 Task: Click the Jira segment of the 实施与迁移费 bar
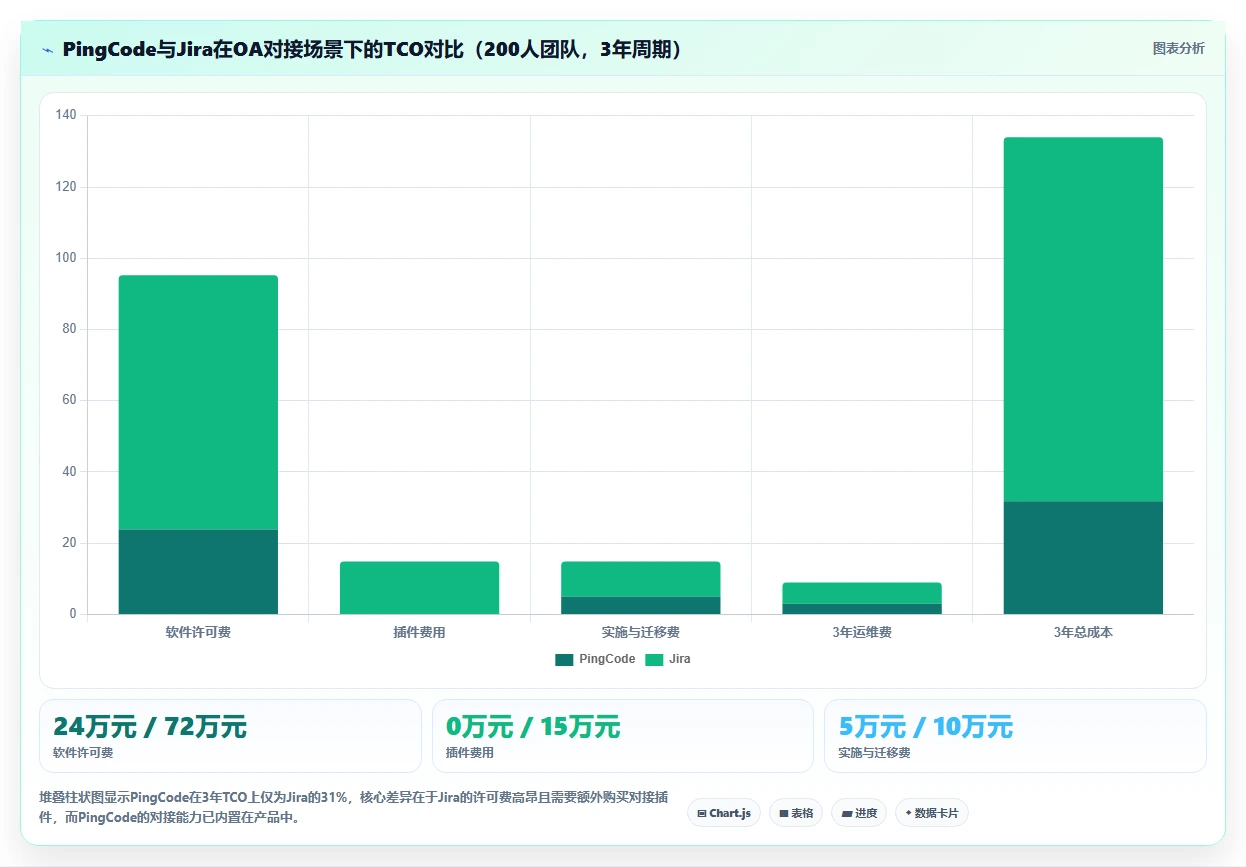(640, 579)
